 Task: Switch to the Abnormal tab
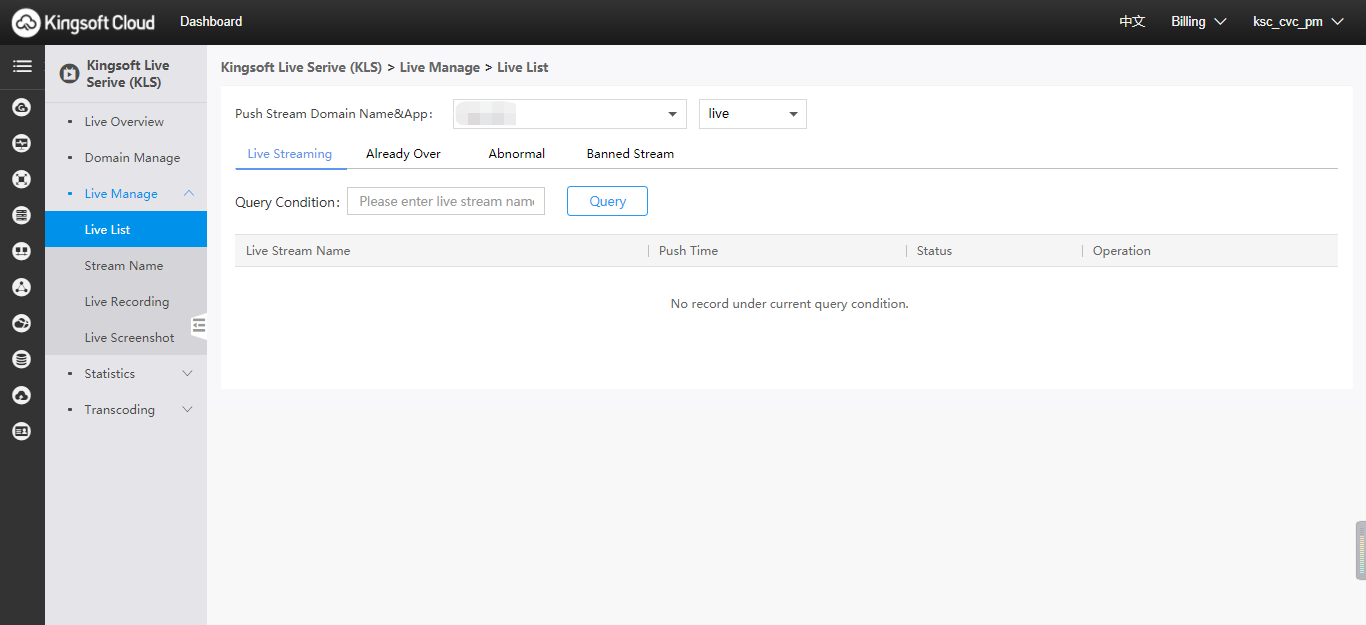point(517,154)
